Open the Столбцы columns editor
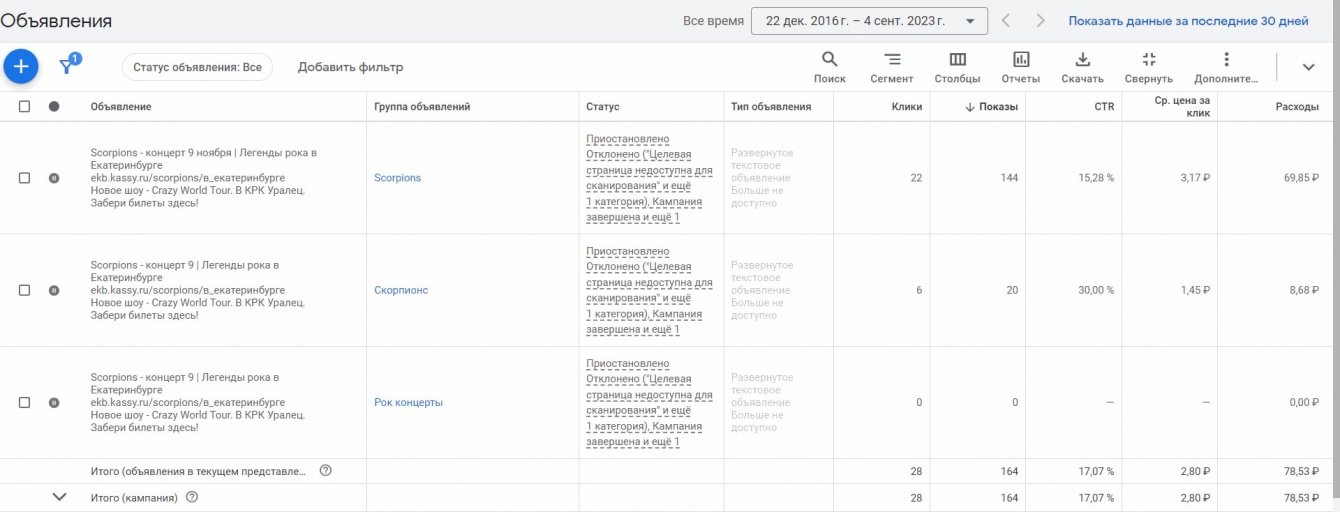This screenshot has height=512, width=1340. coord(957,66)
